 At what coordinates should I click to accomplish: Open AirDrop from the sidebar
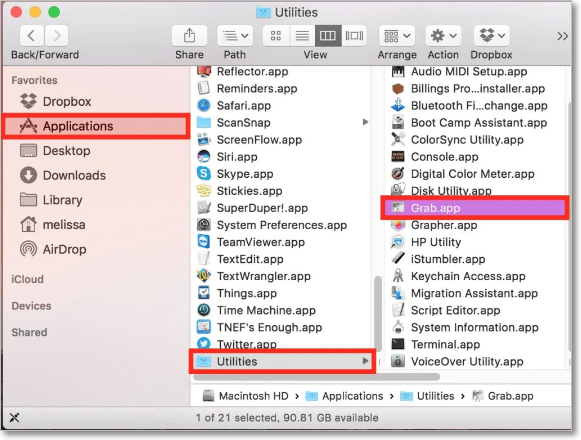[x=53, y=249]
